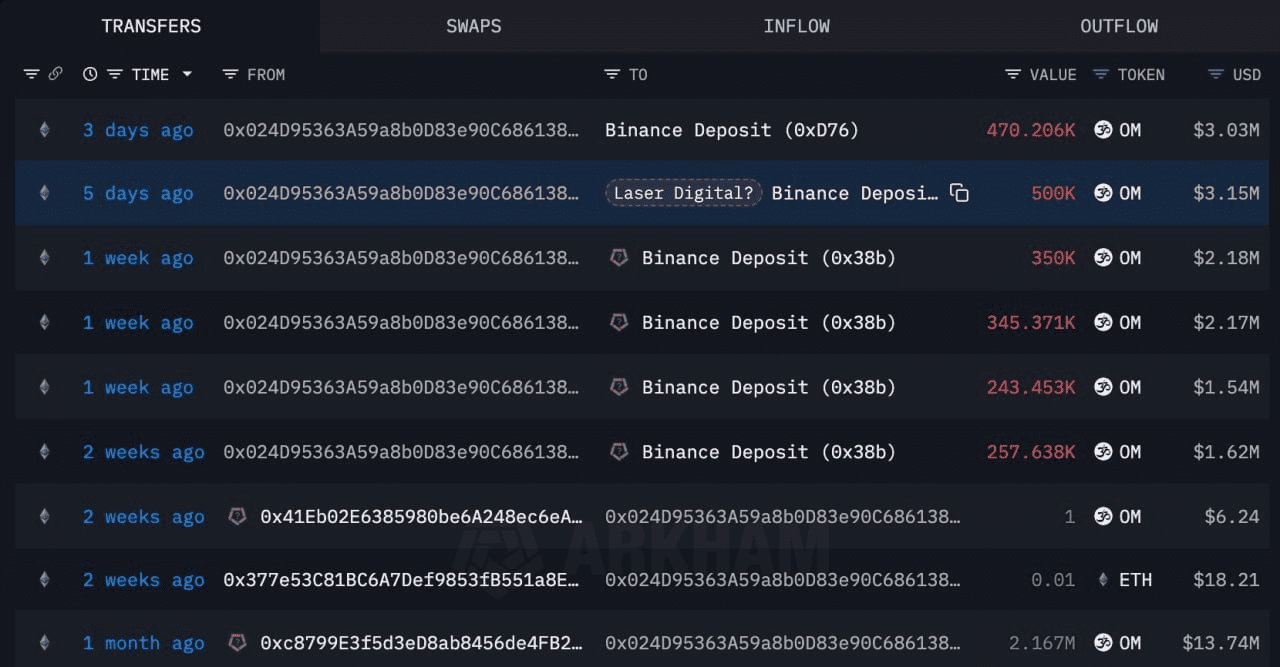The image size is (1280, 667).
Task: Open Binance Deposit (0xD76) entity
Action: [x=732, y=130]
